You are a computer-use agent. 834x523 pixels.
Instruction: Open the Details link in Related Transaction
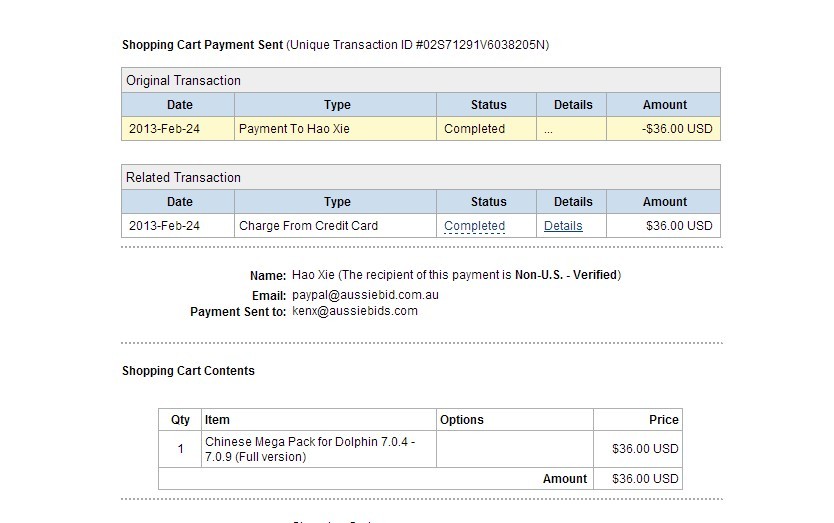pos(563,226)
